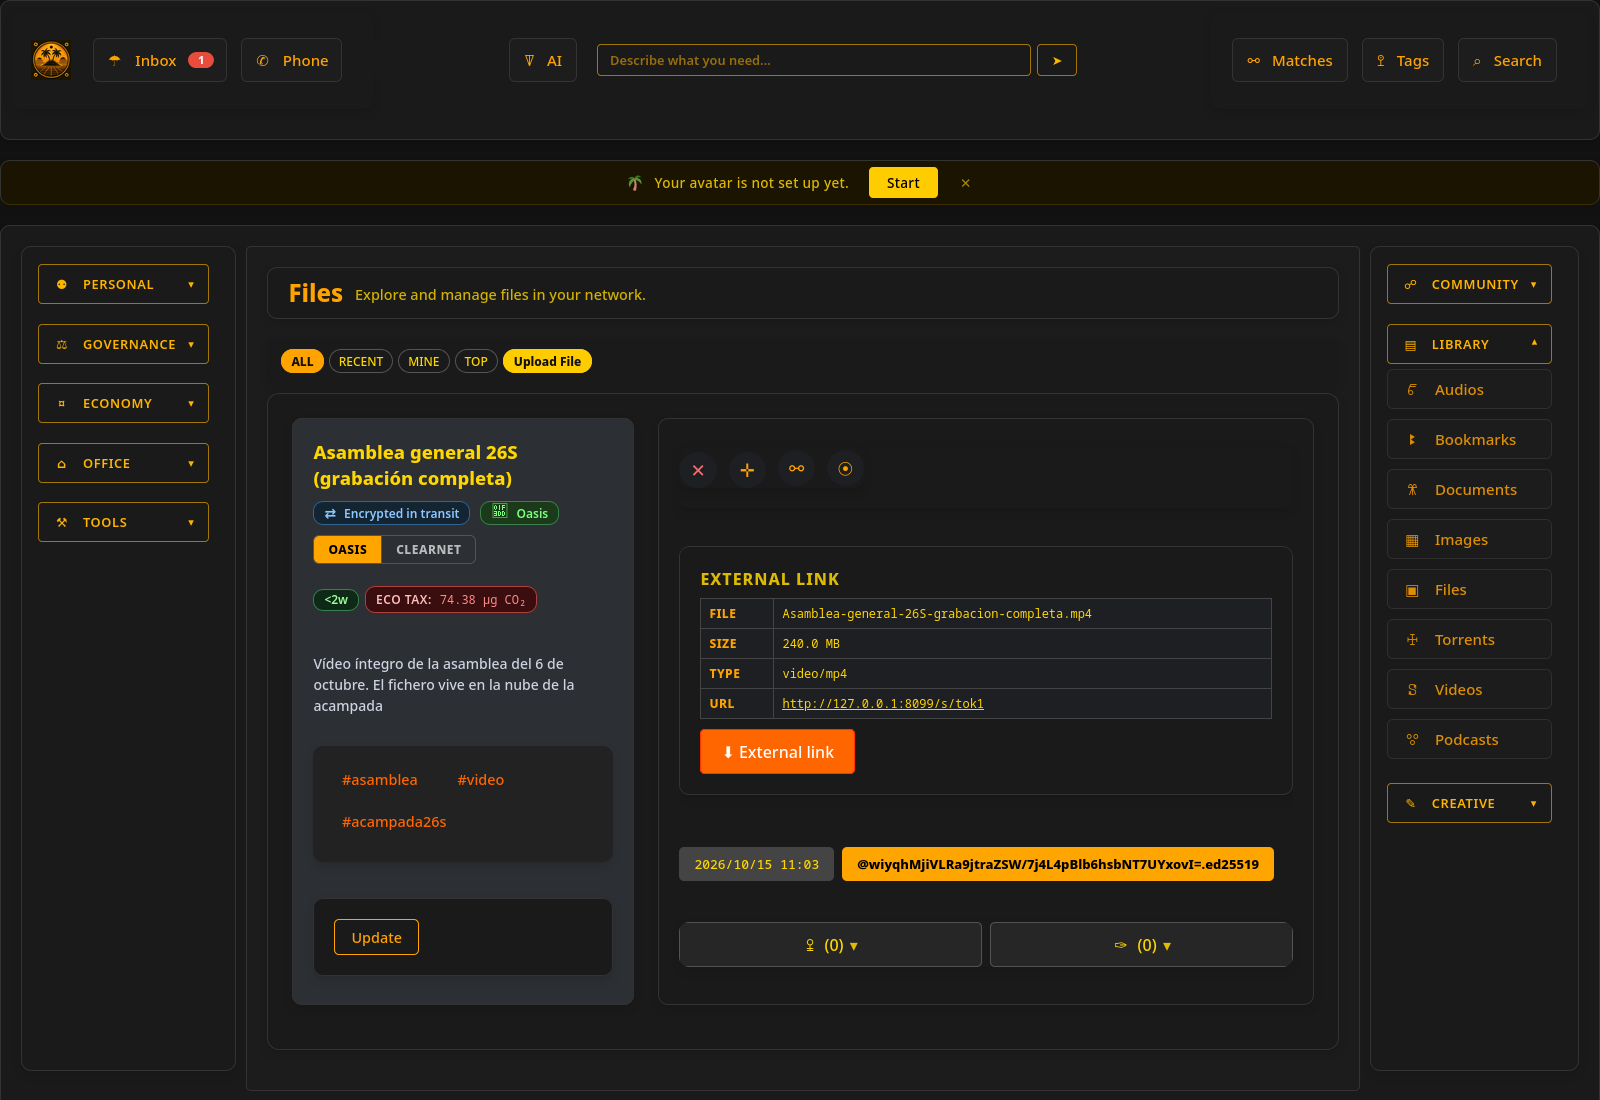Switch network toggle to CLEARNET
1600x1100 pixels.
(x=428, y=549)
